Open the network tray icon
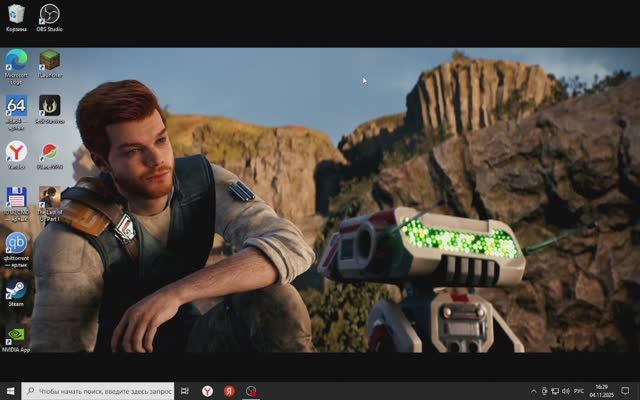Viewport: 640px width, 400px height. click(x=555, y=391)
